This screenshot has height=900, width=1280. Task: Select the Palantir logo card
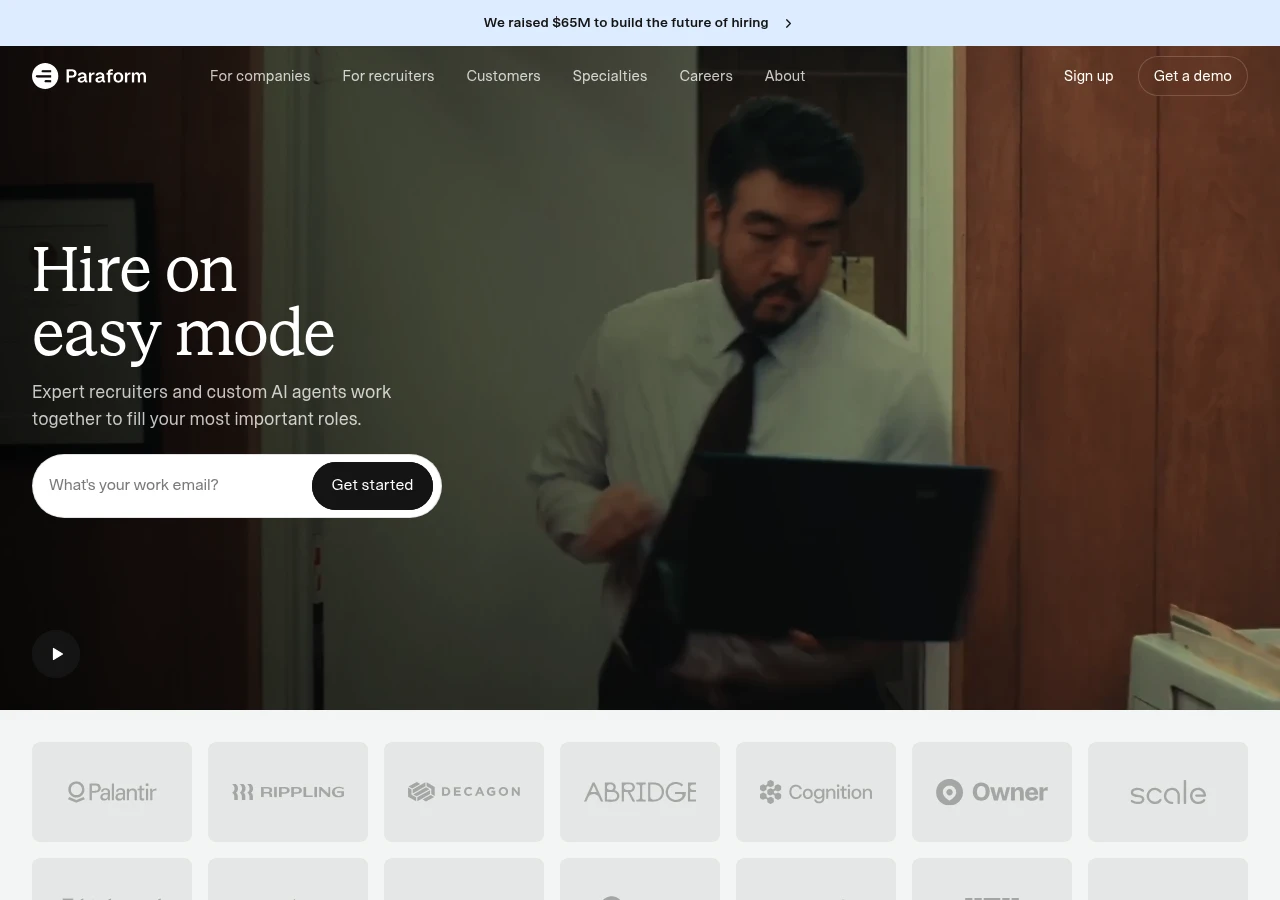112,792
